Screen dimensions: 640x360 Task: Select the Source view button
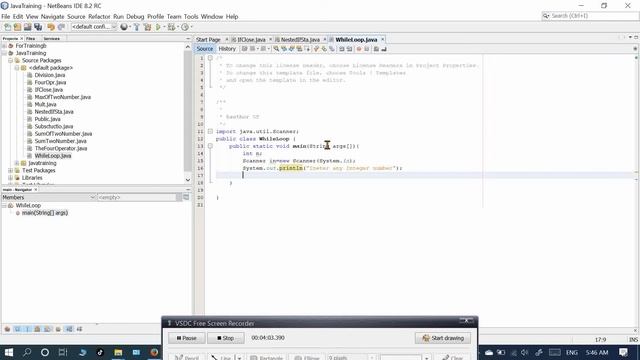204,49
